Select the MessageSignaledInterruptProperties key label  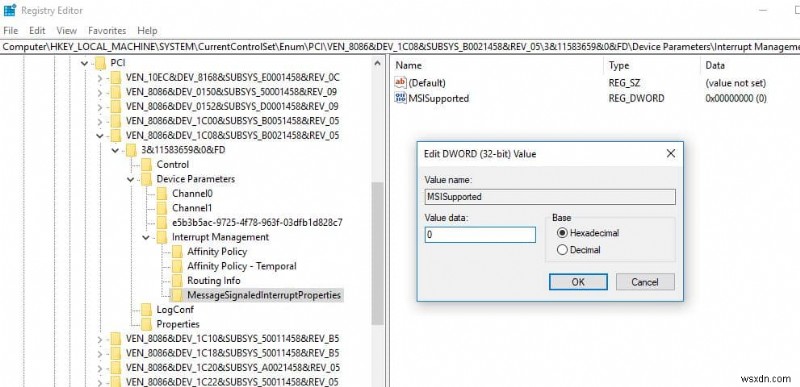click(x=264, y=295)
